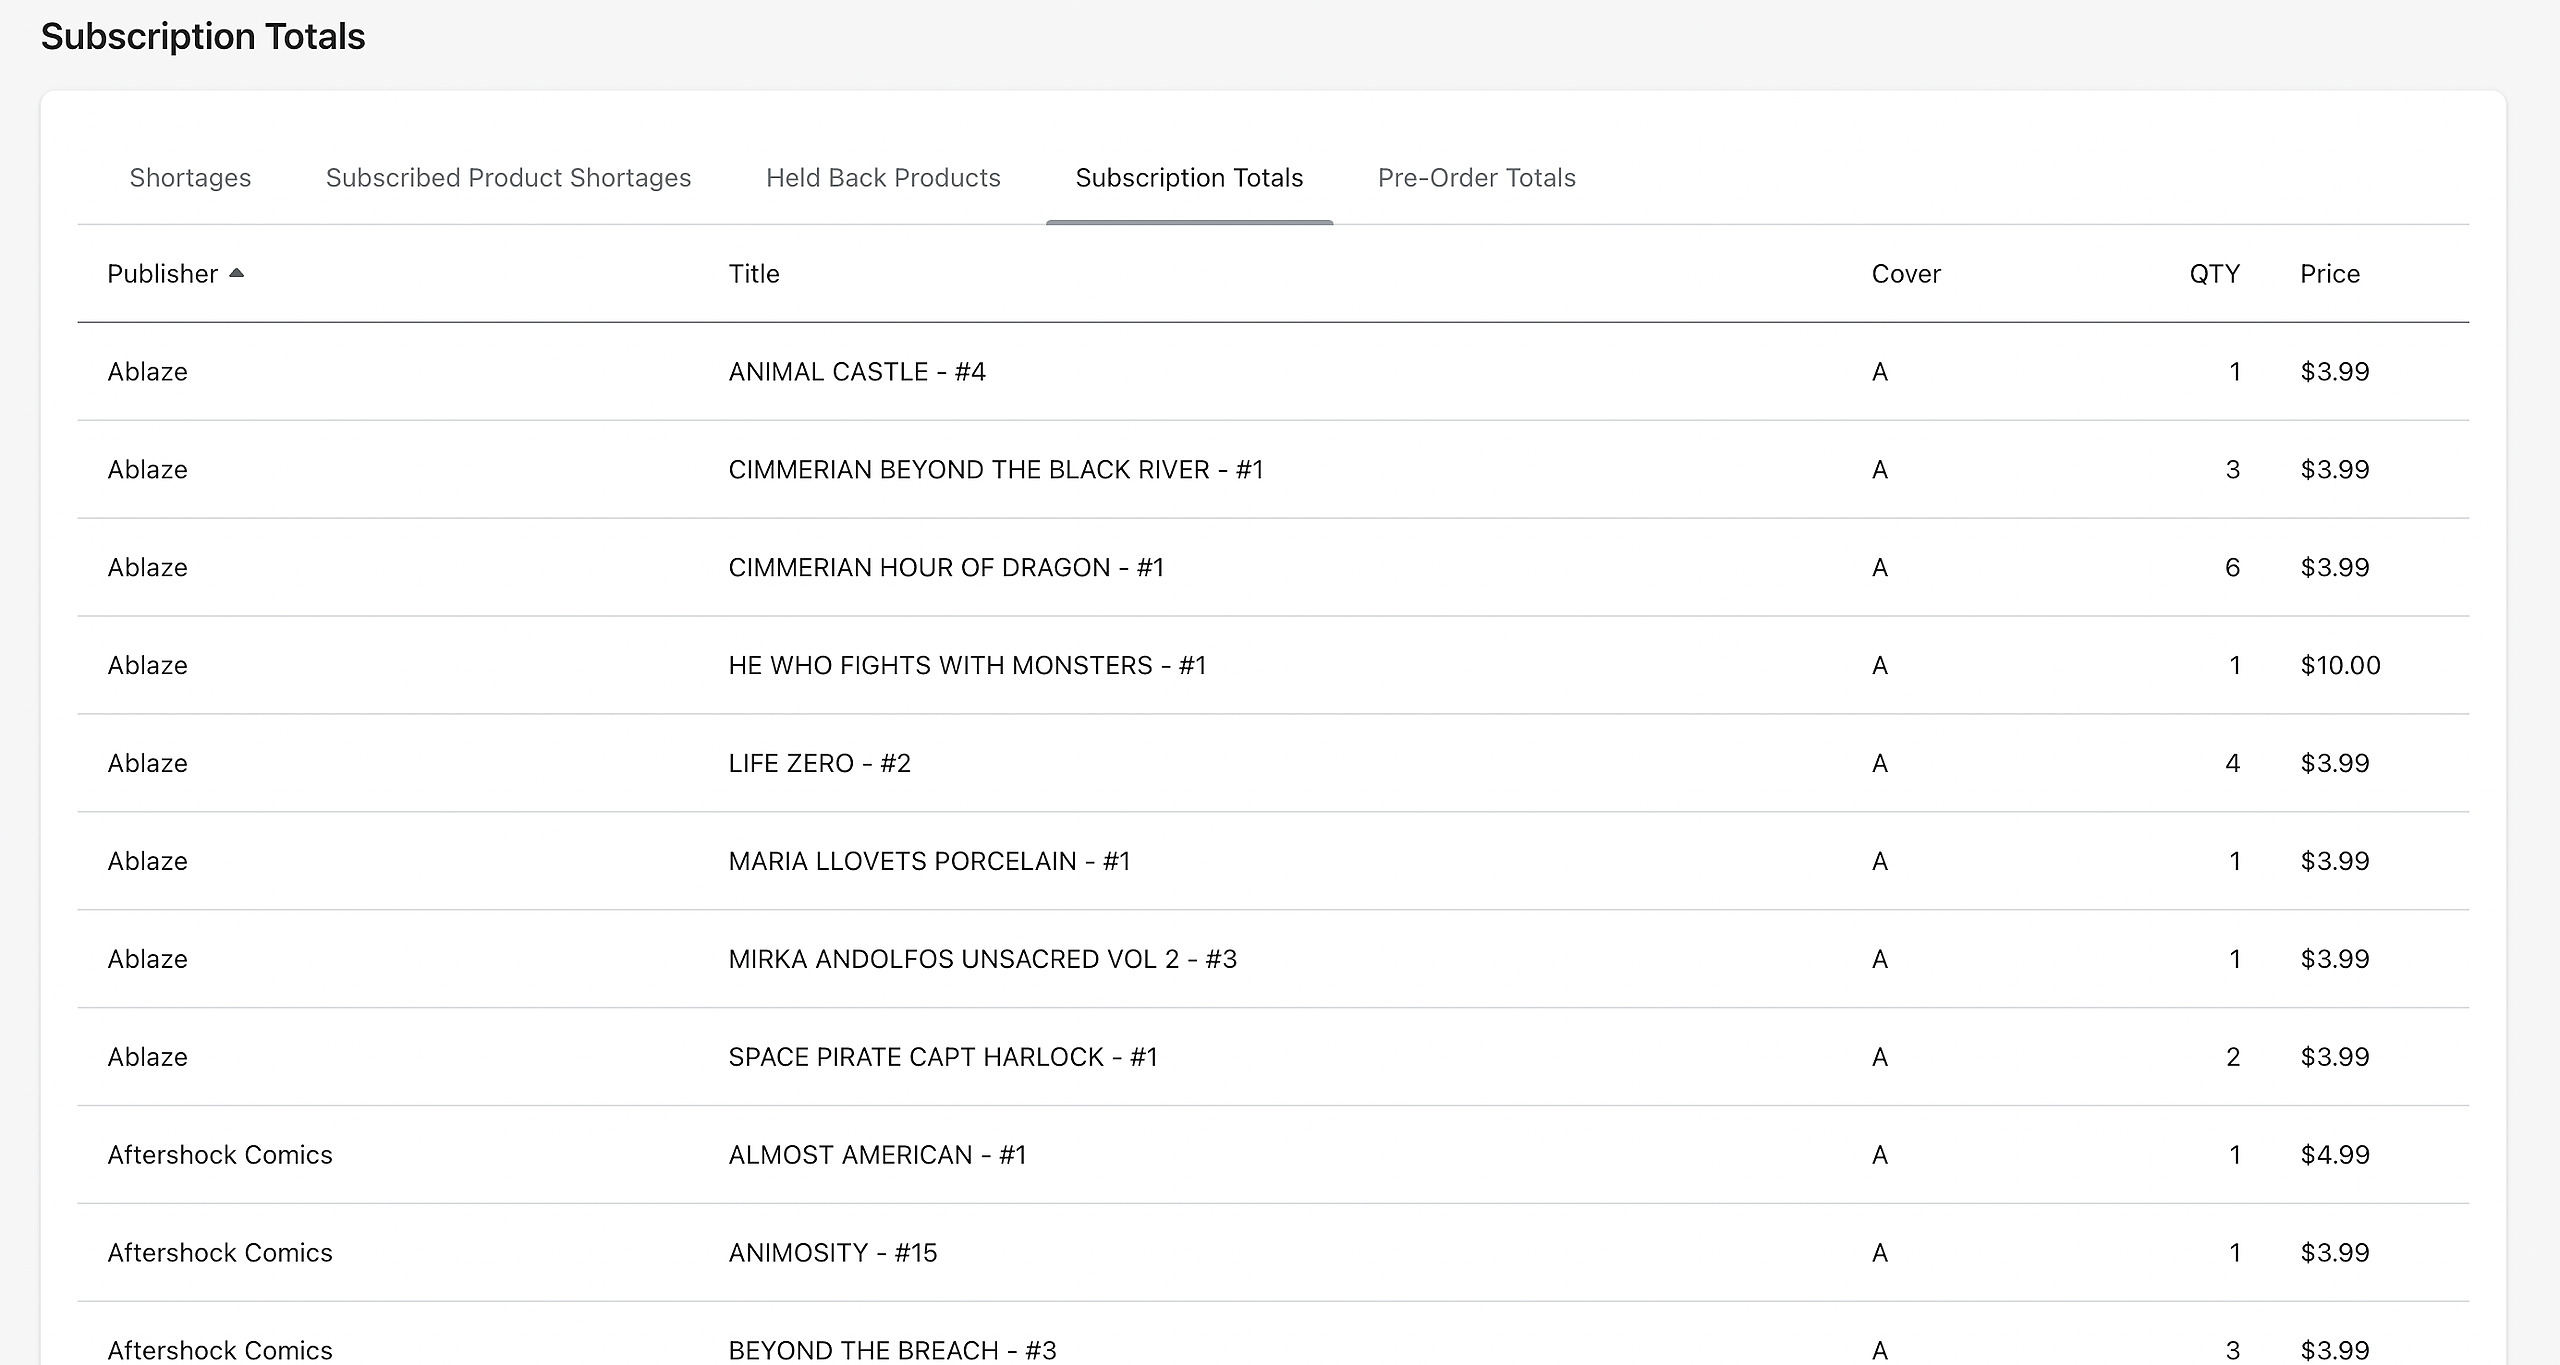Viewport: 2560px width, 1365px height.
Task: Open the Shortages tab
Action: pos(190,178)
